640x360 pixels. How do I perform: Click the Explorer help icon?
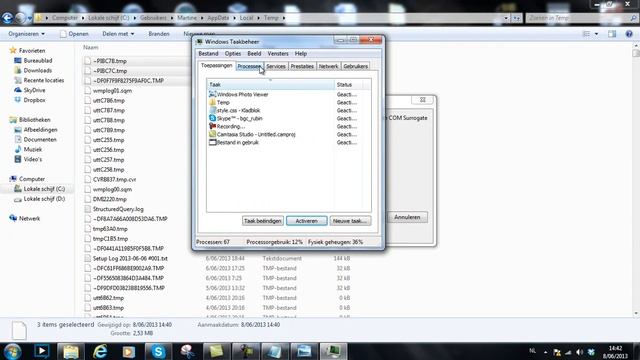(629, 34)
